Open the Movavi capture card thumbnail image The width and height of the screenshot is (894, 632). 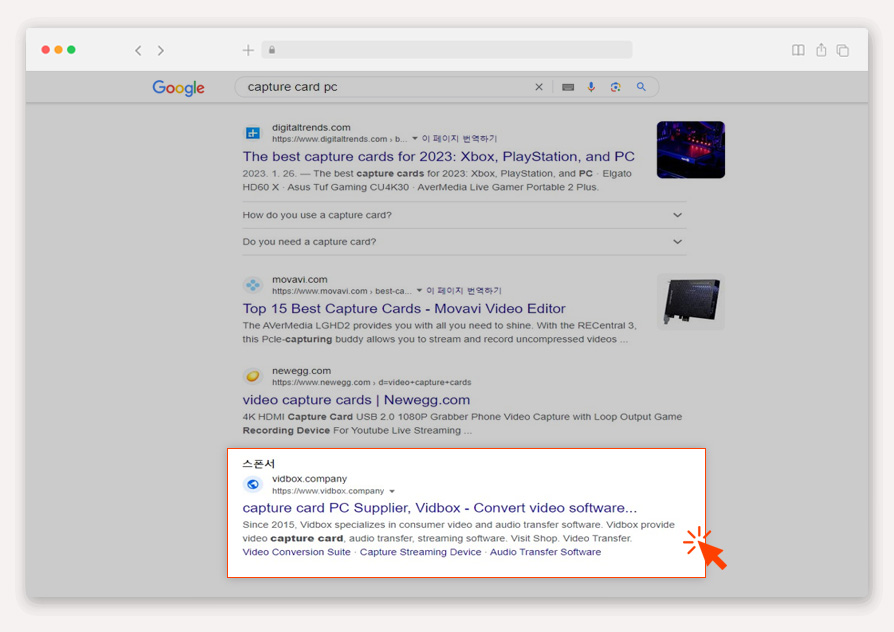pyautogui.click(x=690, y=302)
